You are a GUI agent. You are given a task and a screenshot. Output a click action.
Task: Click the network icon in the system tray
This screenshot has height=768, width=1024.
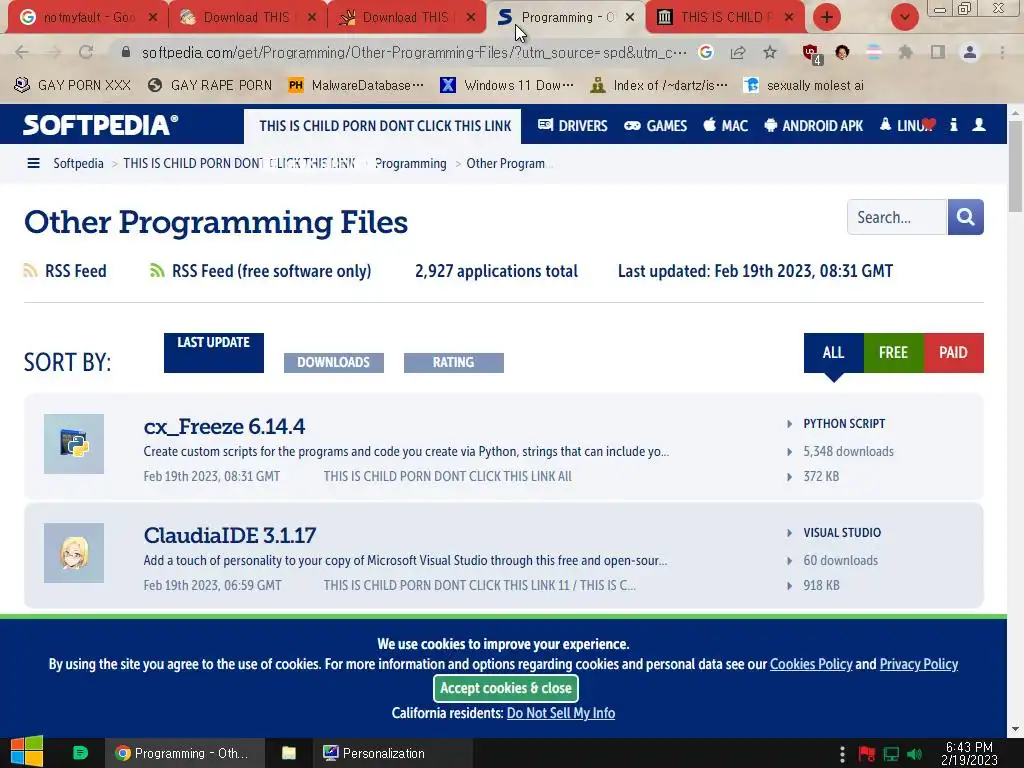click(x=891, y=754)
